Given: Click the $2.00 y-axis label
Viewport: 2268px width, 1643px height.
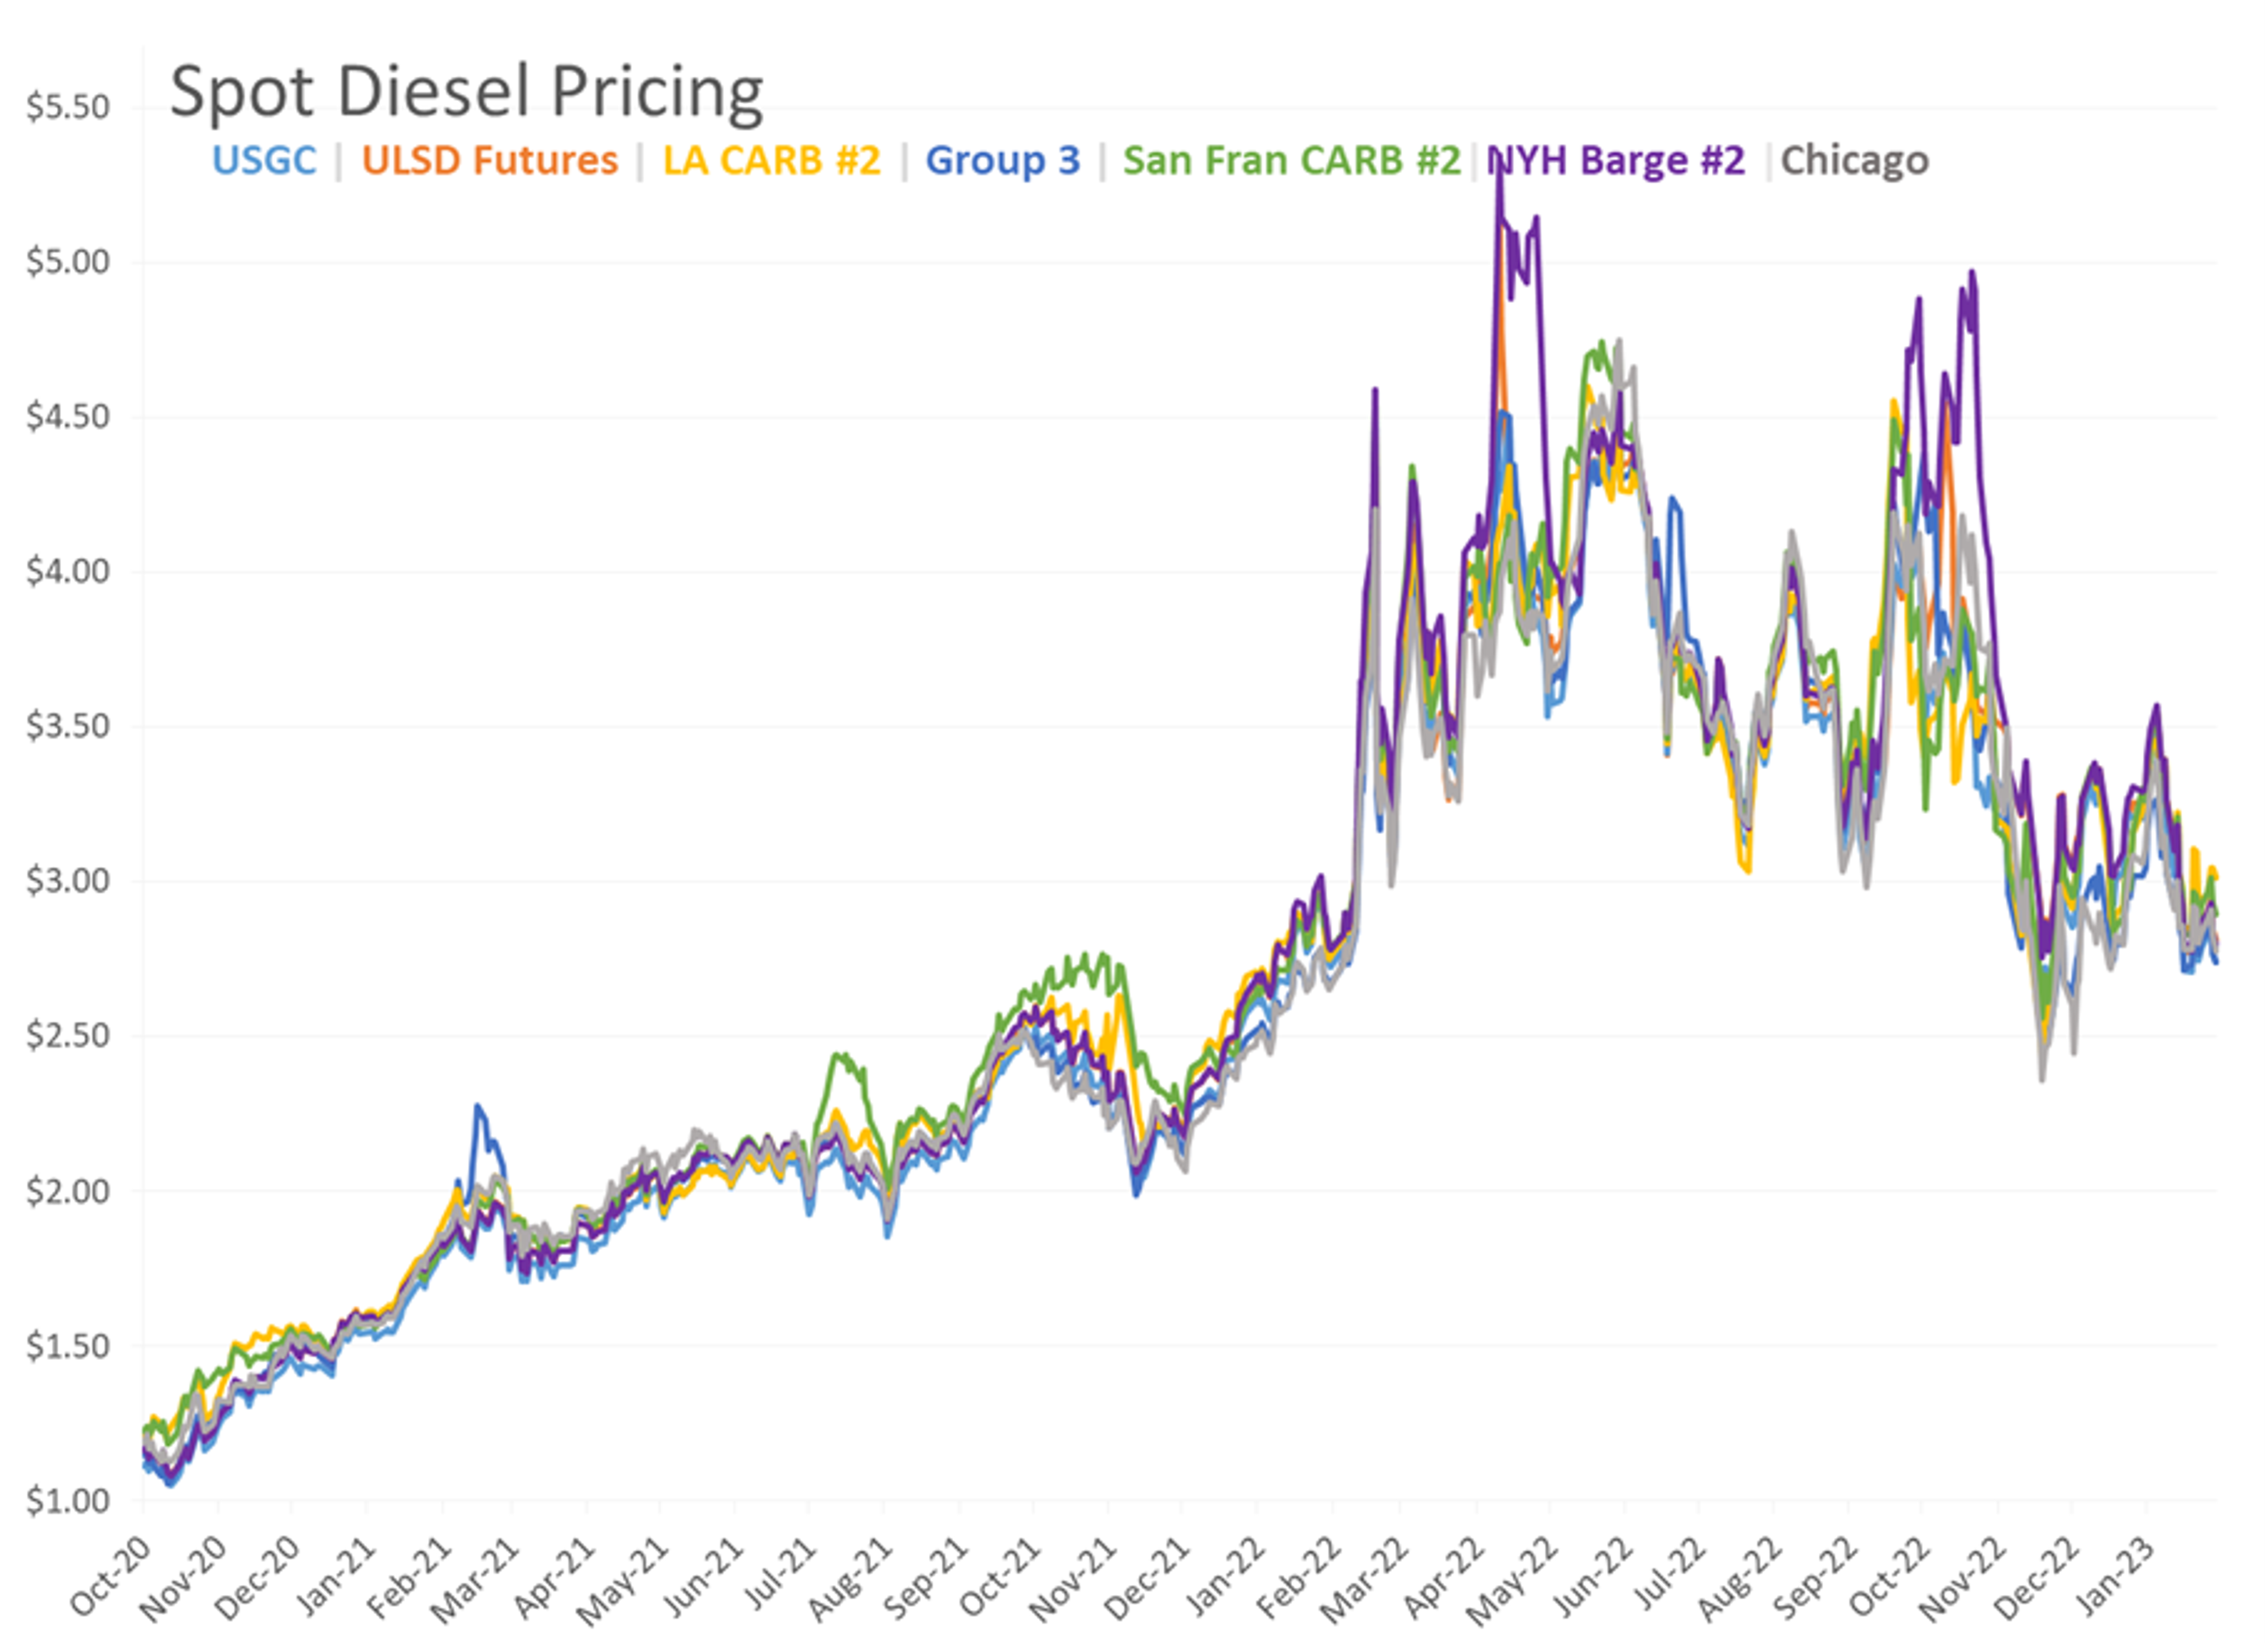Looking at the screenshot, I should pos(68,1191).
